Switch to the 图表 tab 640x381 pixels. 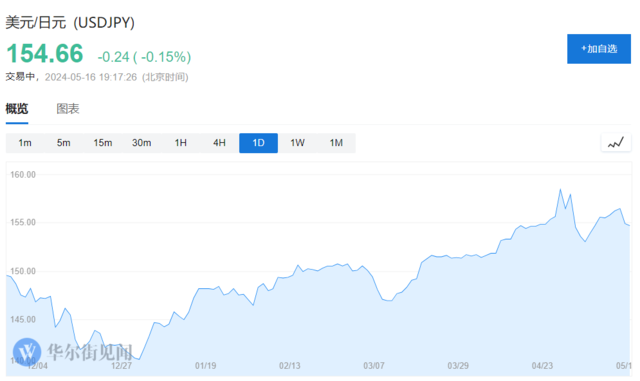click(68, 109)
